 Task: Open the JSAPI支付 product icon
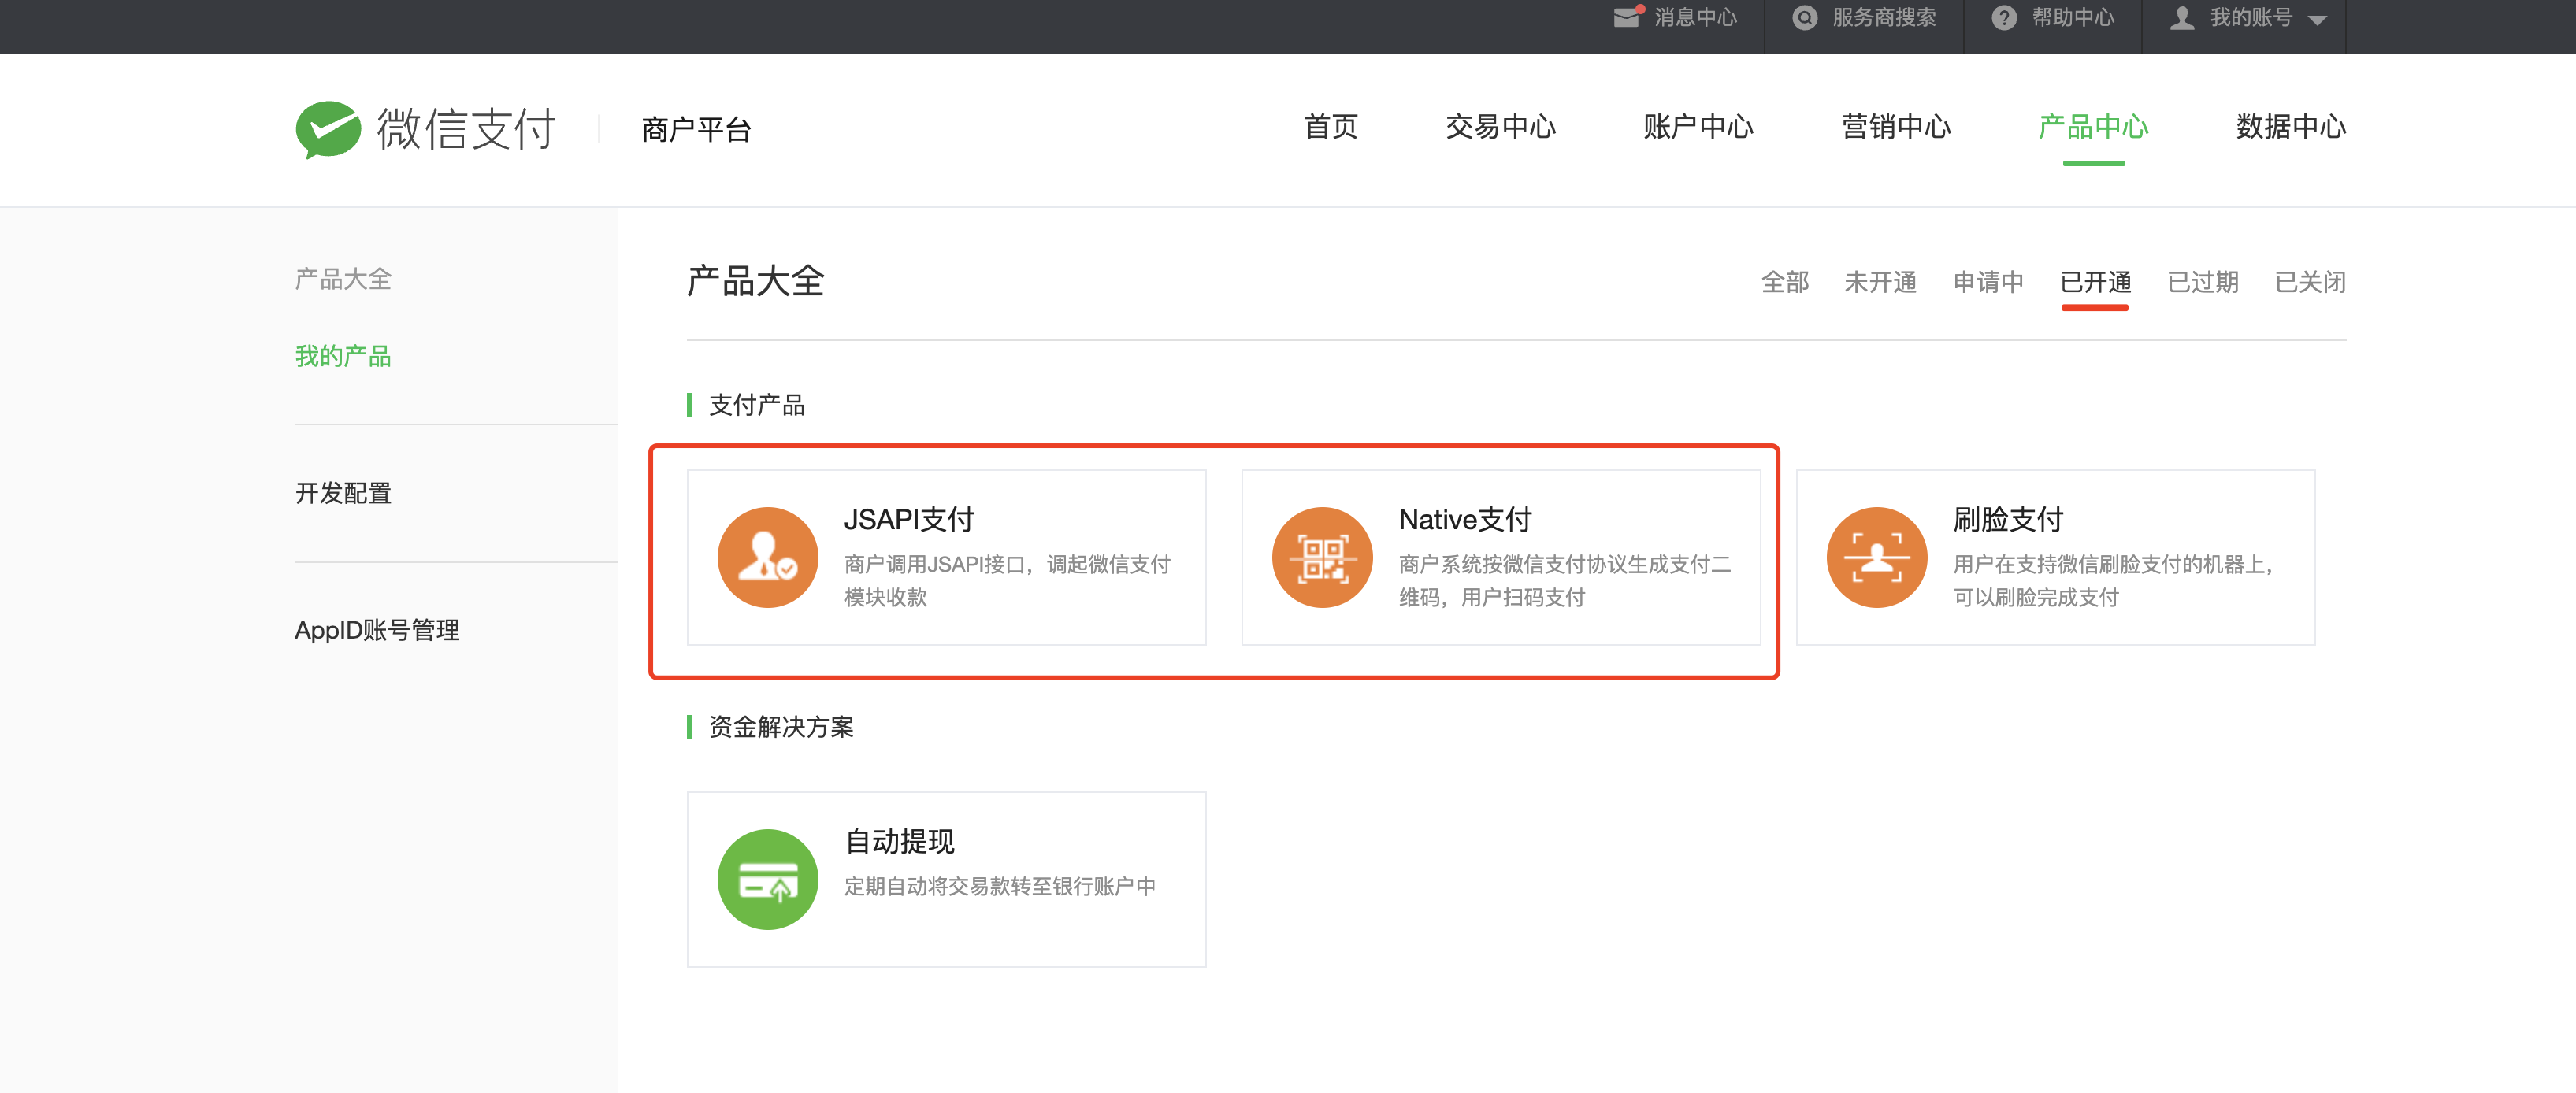(x=767, y=557)
